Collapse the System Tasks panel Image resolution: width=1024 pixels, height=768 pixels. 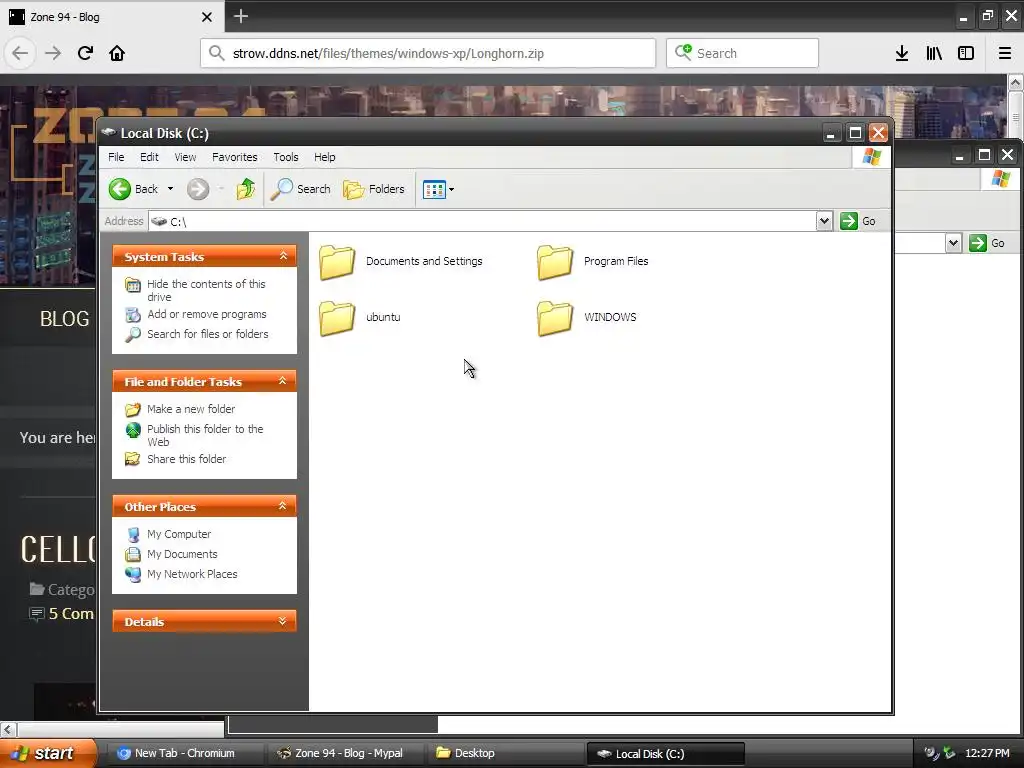point(283,256)
